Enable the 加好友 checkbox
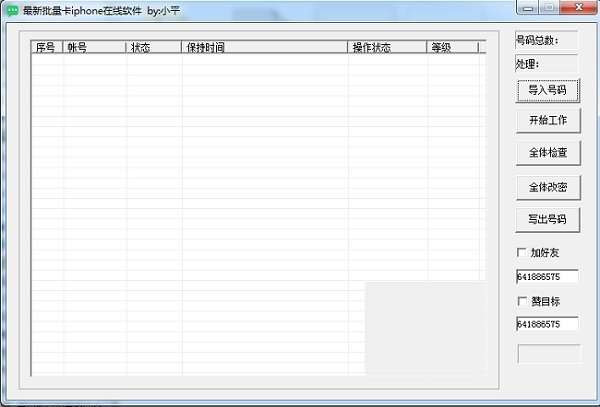This screenshot has width=600, height=407. pyautogui.click(x=521, y=252)
